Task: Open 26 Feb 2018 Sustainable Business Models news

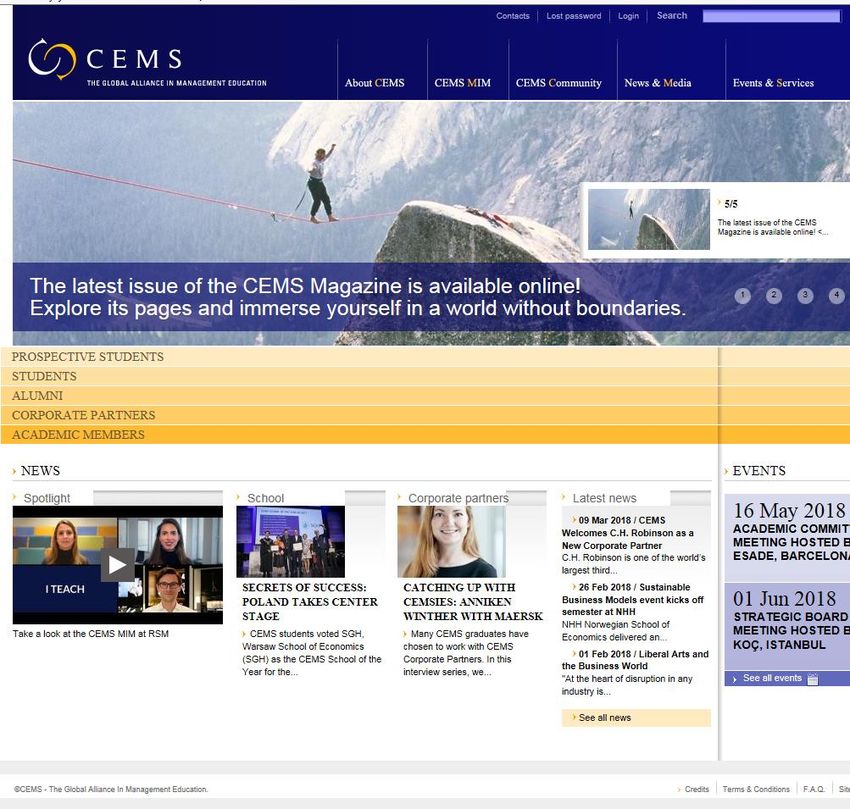Action: point(633,599)
